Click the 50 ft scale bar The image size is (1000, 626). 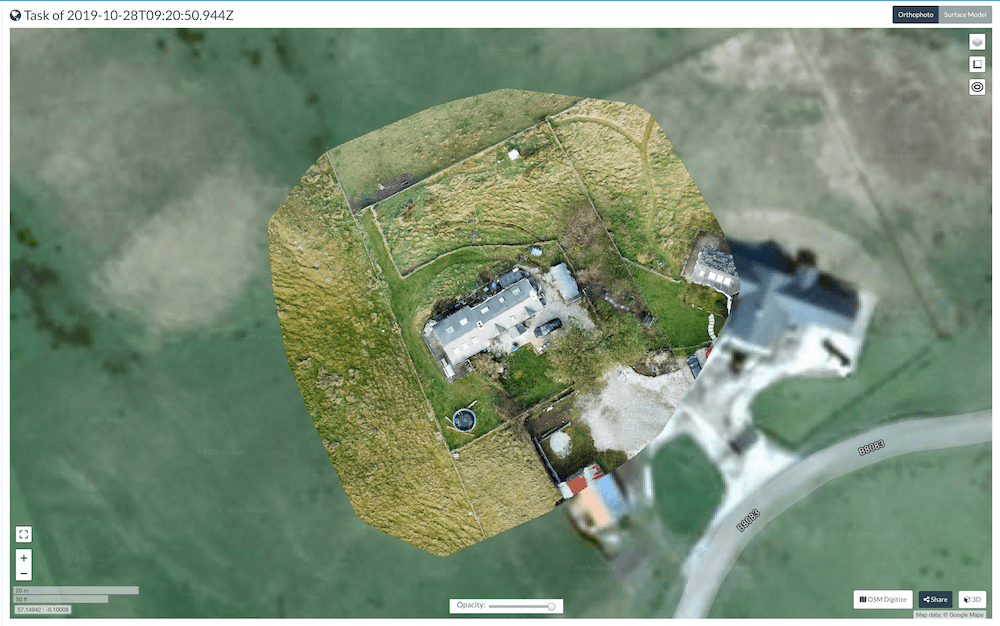[60, 599]
